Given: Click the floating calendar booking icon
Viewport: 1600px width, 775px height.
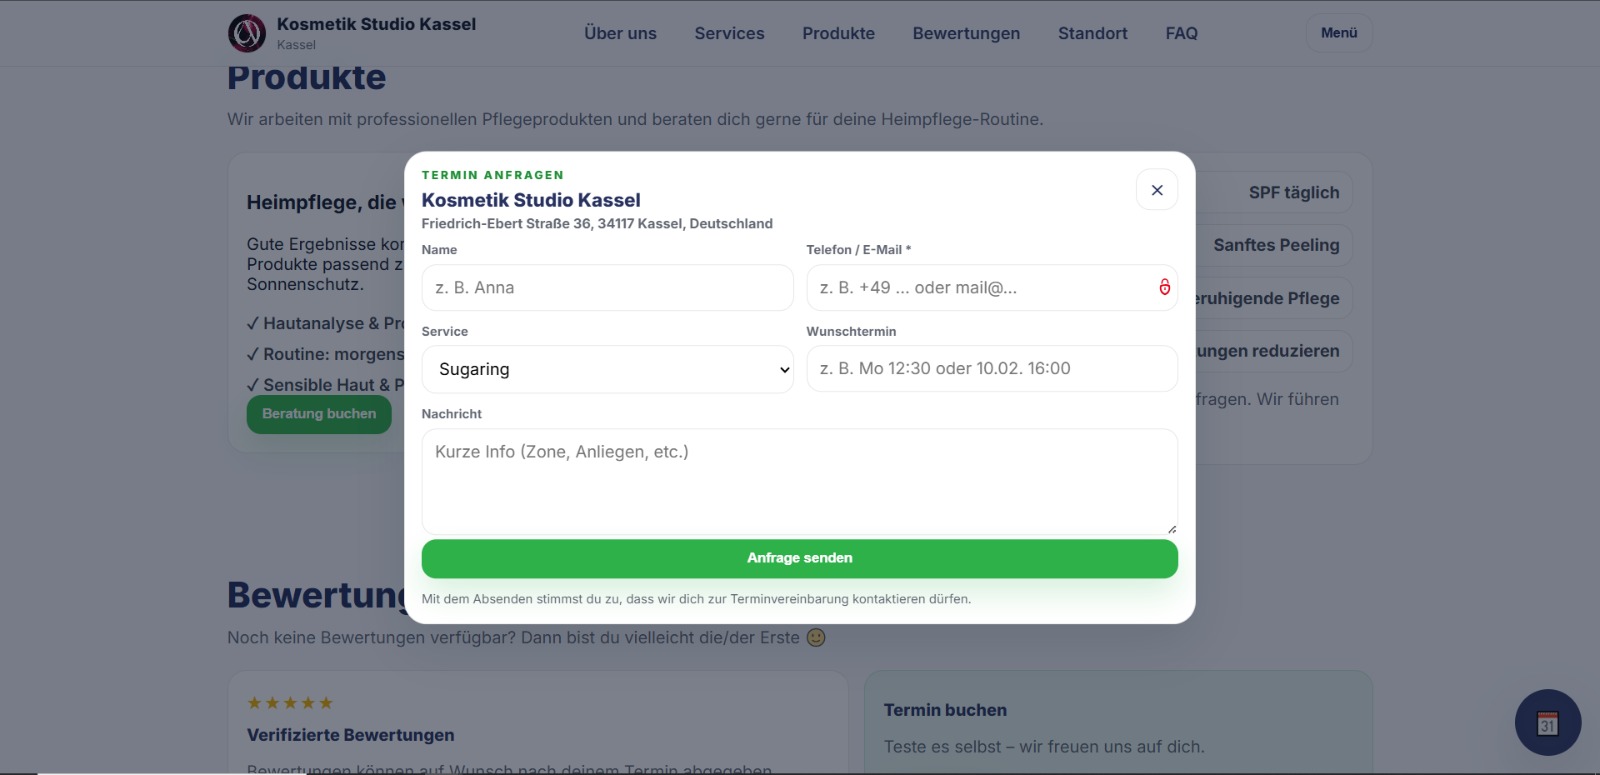Looking at the screenshot, I should click(x=1547, y=722).
